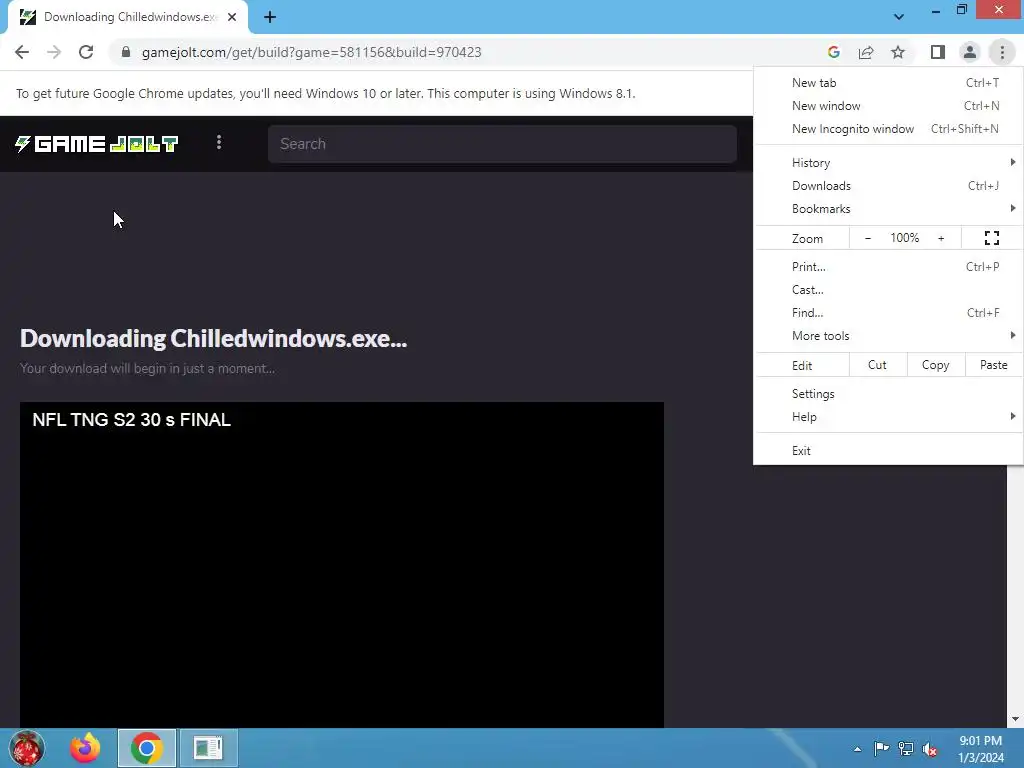The height and width of the screenshot is (768, 1024).
Task: Click the Downloading Chilledwindows.exe tab title
Action: tap(130, 17)
